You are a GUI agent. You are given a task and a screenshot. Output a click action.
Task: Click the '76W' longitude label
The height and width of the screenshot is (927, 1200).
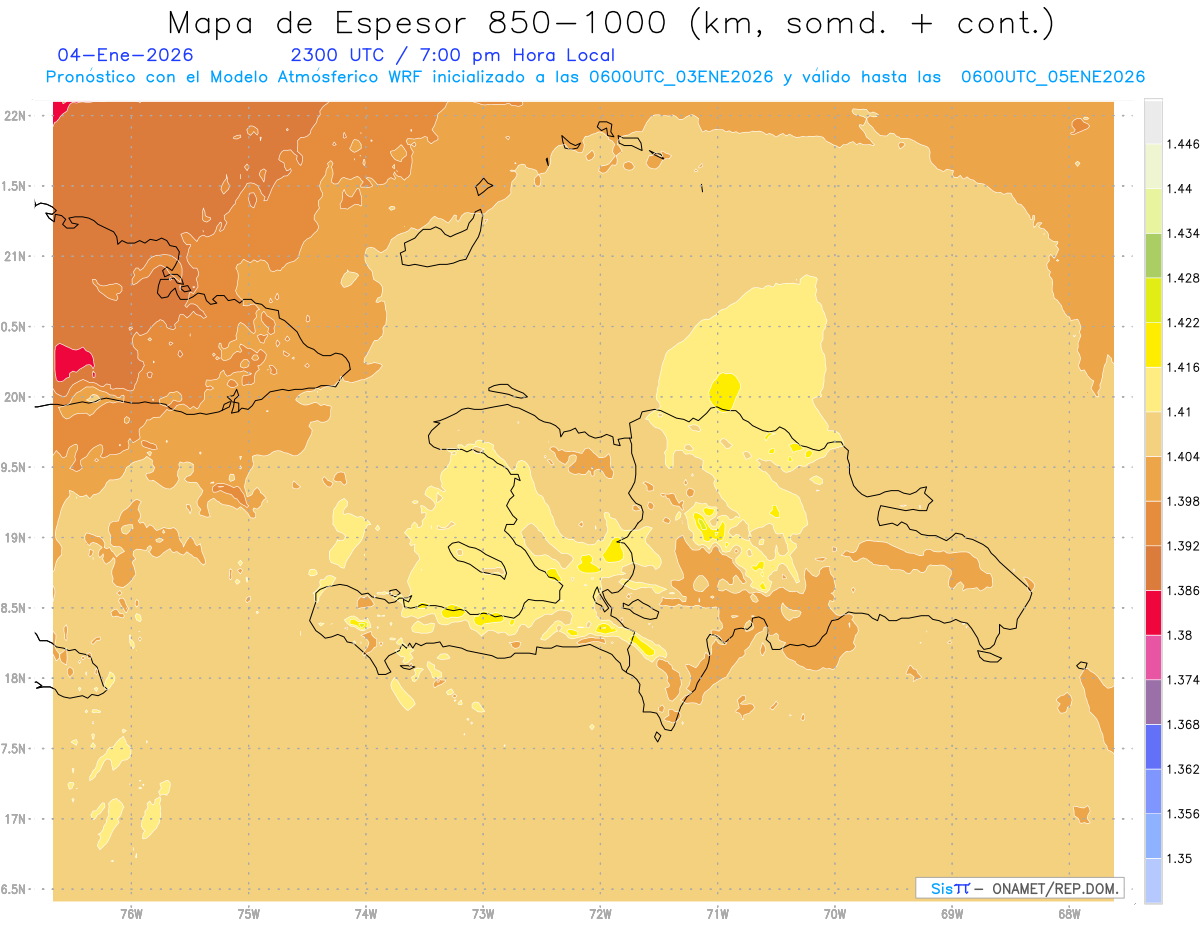(x=131, y=913)
